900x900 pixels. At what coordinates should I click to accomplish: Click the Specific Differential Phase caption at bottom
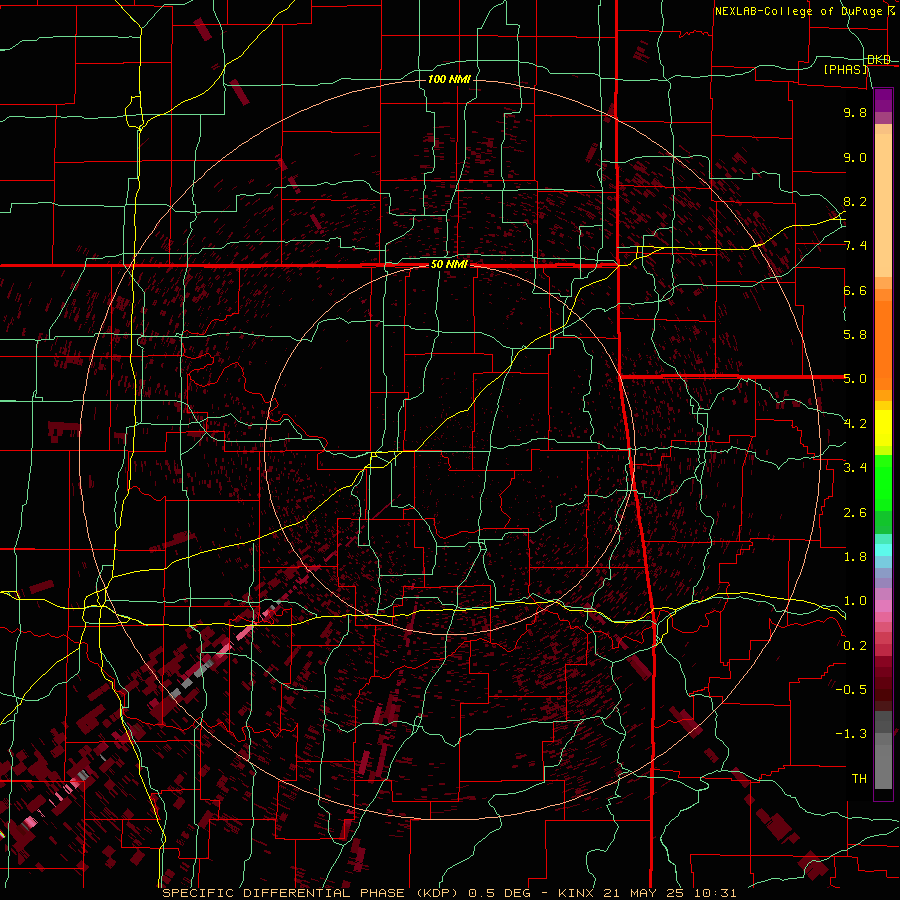coord(449,893)
